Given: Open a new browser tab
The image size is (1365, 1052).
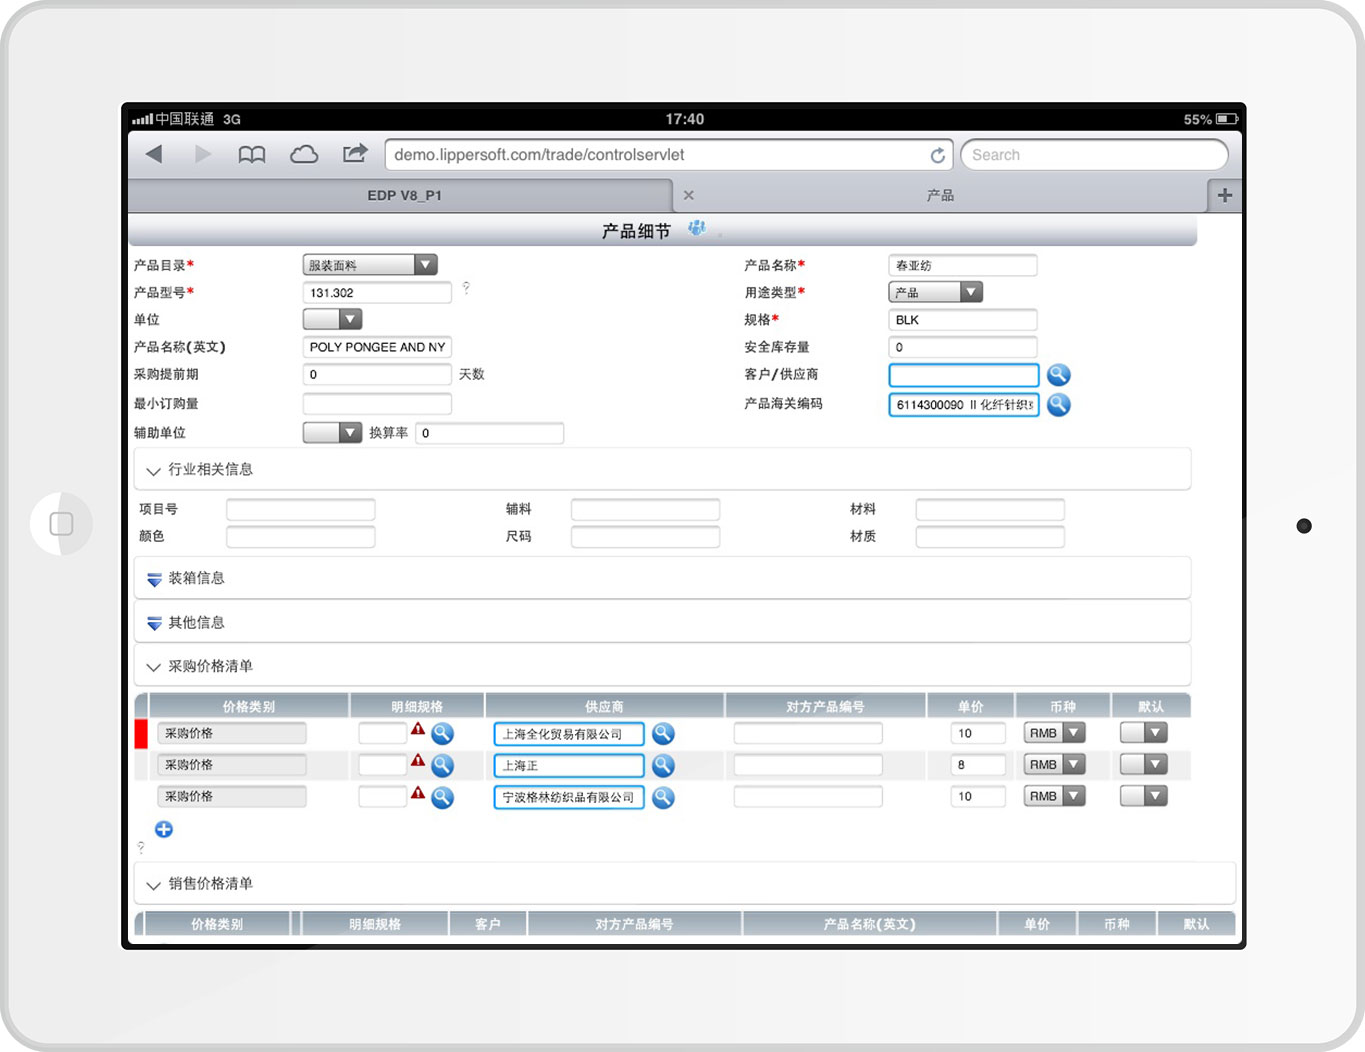Looking at the screenshot, I should click(1224, 195).
